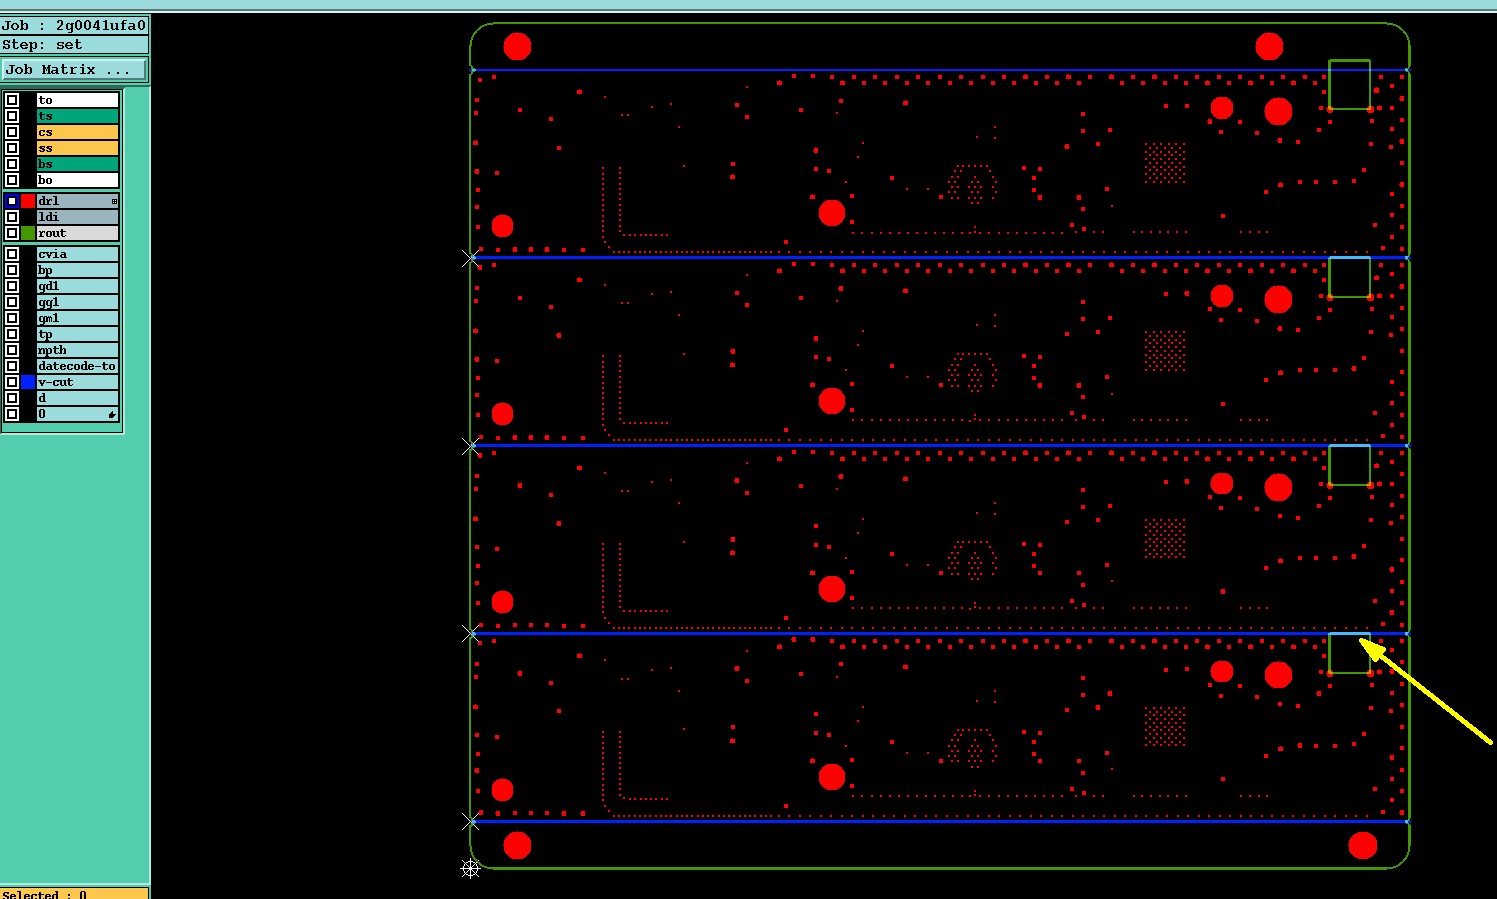The height and width of the screenshot is (899, 1497).
Task: Enable the 'ts' layer checkbox
Action: pos(12,116)
